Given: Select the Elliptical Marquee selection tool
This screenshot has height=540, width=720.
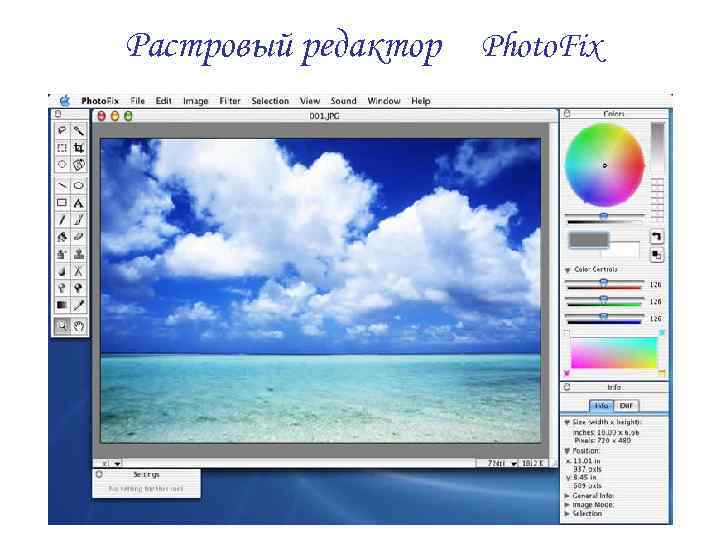Looking at the screenshot, I should 62,164.
